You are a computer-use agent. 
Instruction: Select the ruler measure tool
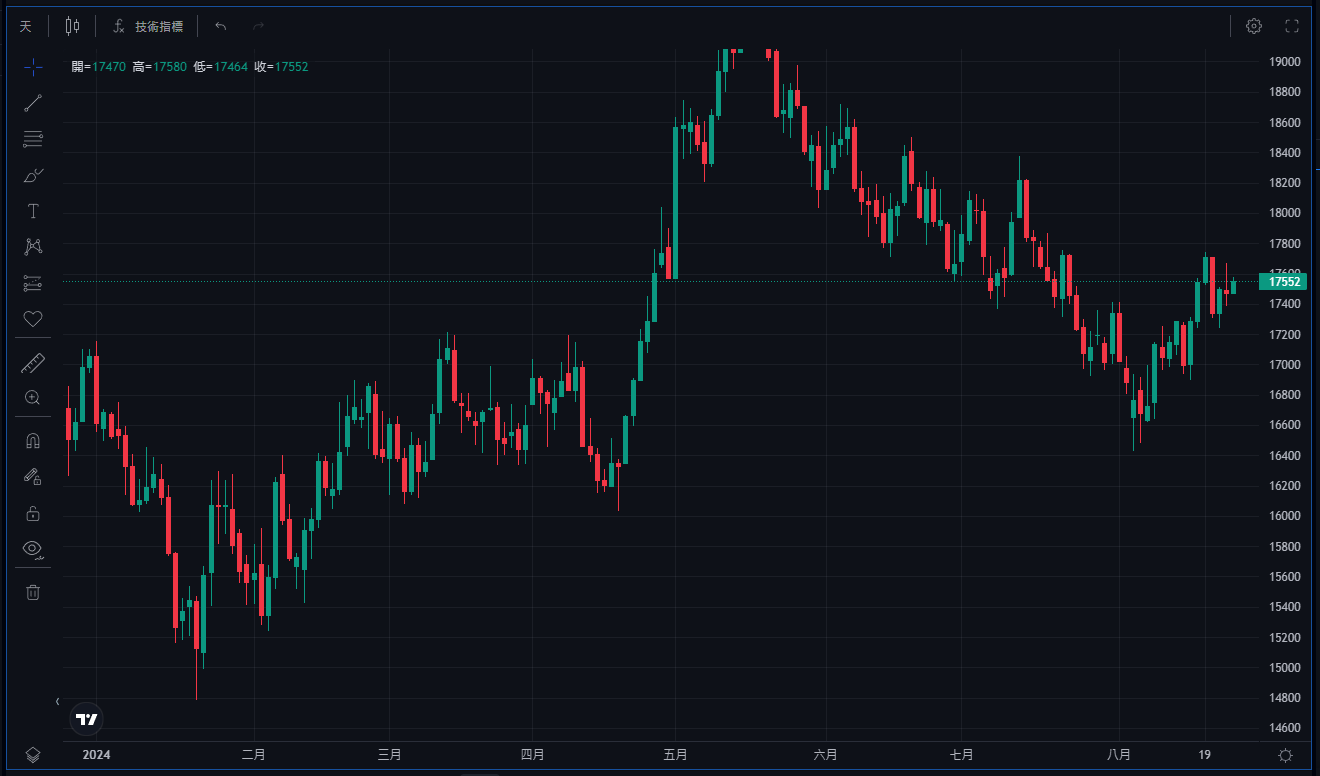click(x=33, y=363)
